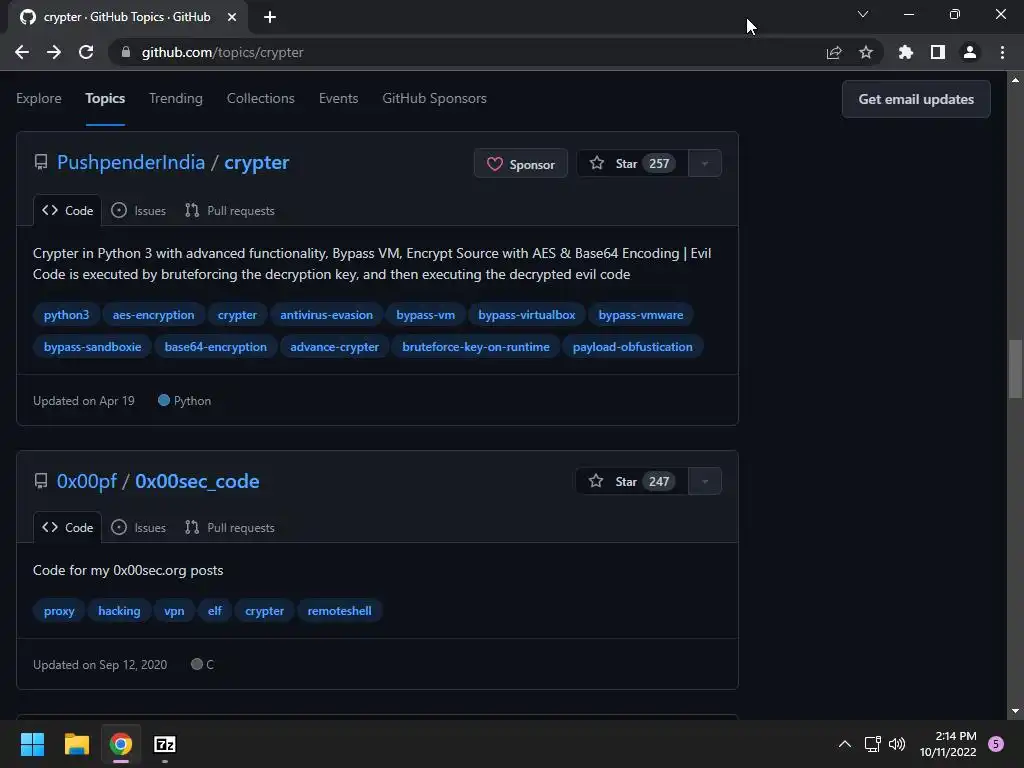Image resolution: width=1024 pixels, height=768 pixels.
Task: Open PushpenderIndia user profile link
Action: pyautogui.click(x=131, y=163)
